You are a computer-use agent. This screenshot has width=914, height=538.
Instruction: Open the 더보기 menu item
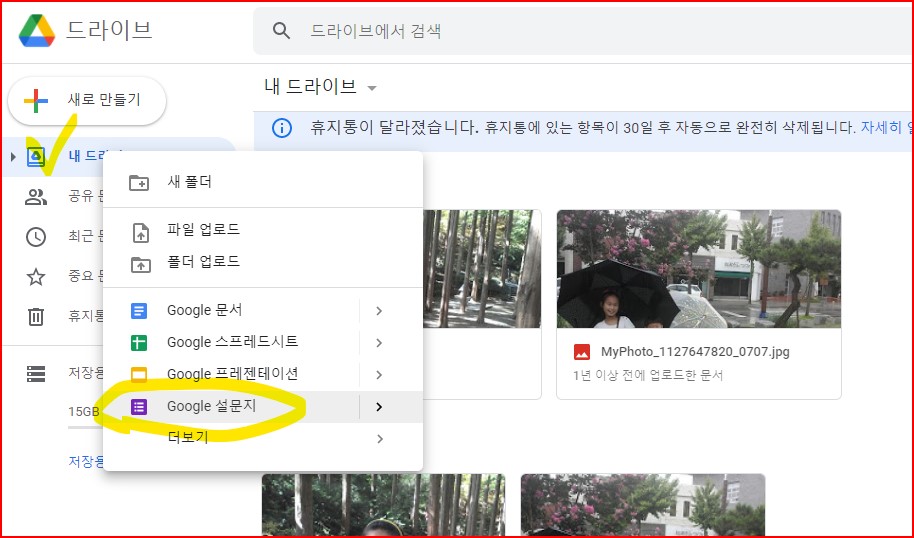(x=263, y=438)
